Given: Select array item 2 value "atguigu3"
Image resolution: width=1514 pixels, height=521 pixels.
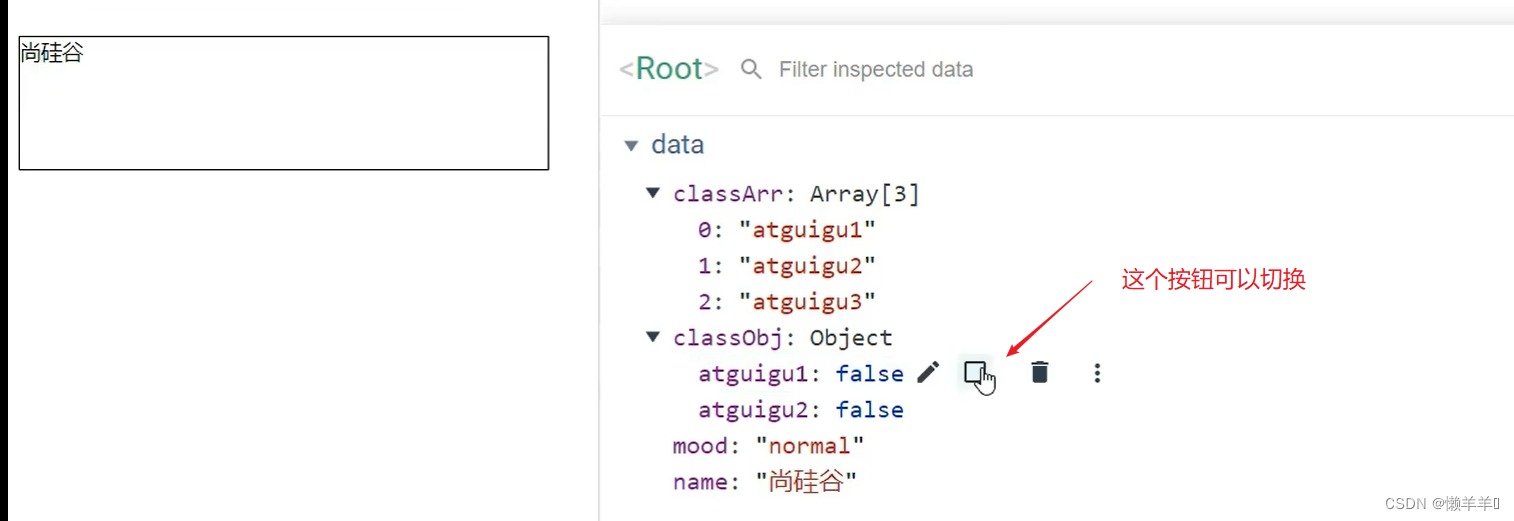Looking at the screenshot, I should pyautogui.click(x=807, y=302).
